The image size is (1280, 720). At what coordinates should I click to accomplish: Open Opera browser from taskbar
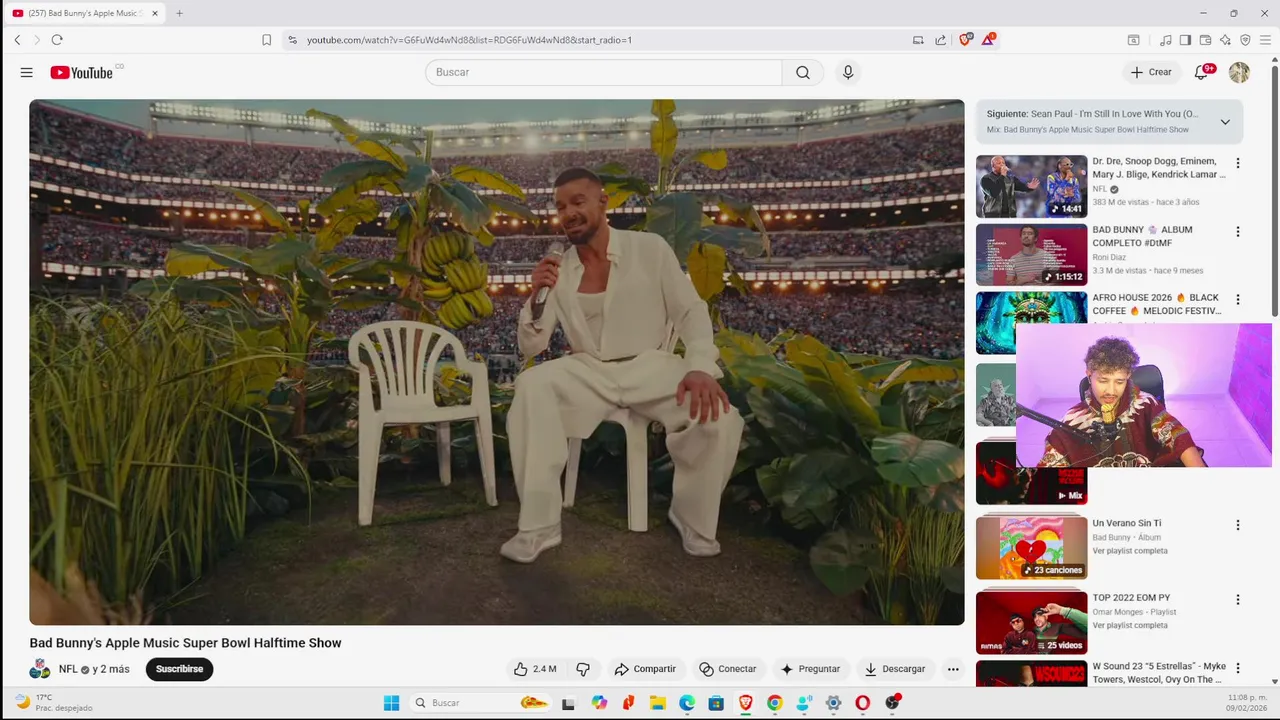[862, 703]
